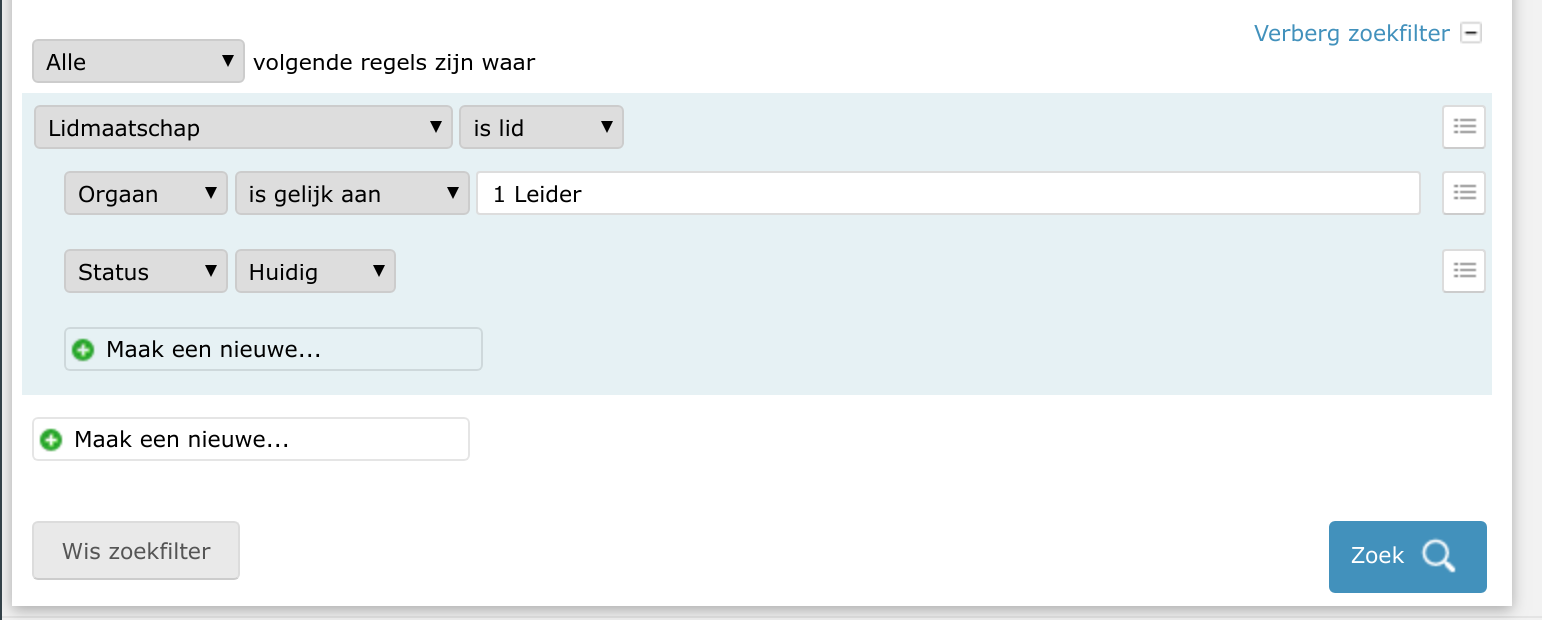
Task: Open the Alle match-type dropdown
Action: coord(138,61)
